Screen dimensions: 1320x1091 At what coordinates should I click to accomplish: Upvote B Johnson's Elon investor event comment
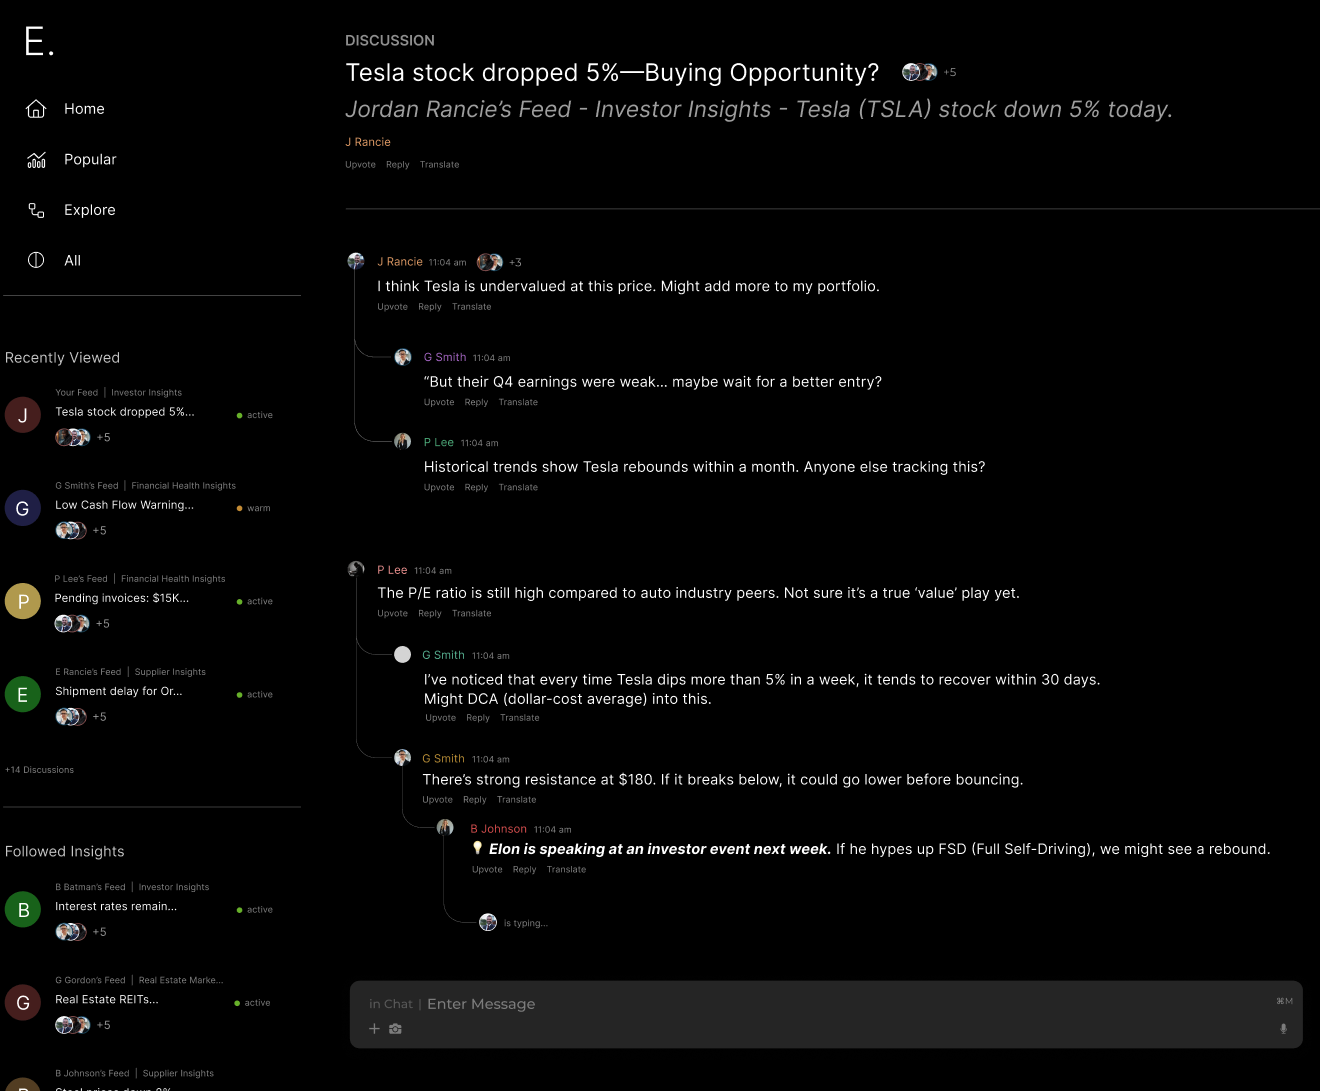pyautogui.click(x=487, y=869)
